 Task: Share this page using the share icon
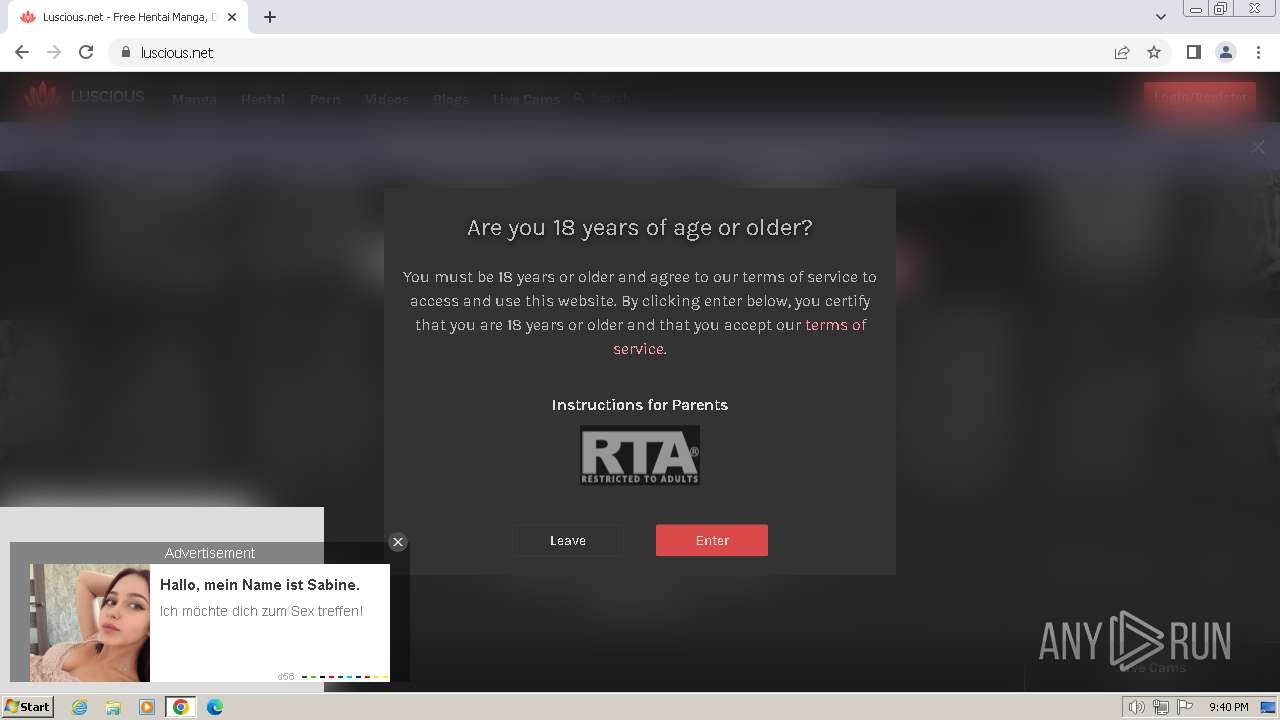pos(1122,52)
